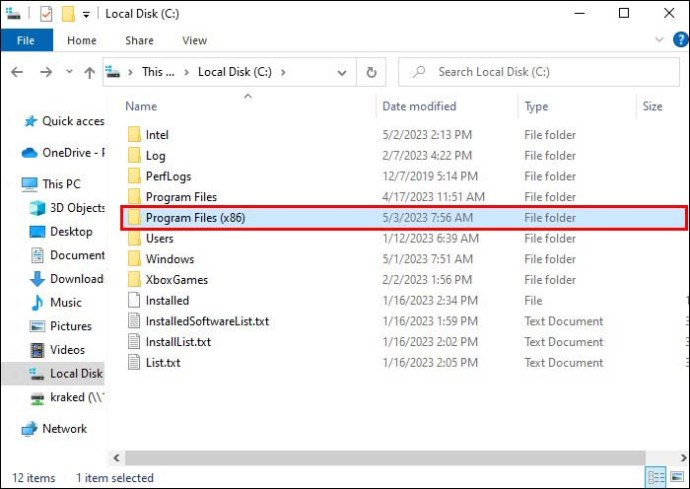Open the Recent locations dropdown arrow
This screenshot has height=489, width=690.
68,72
